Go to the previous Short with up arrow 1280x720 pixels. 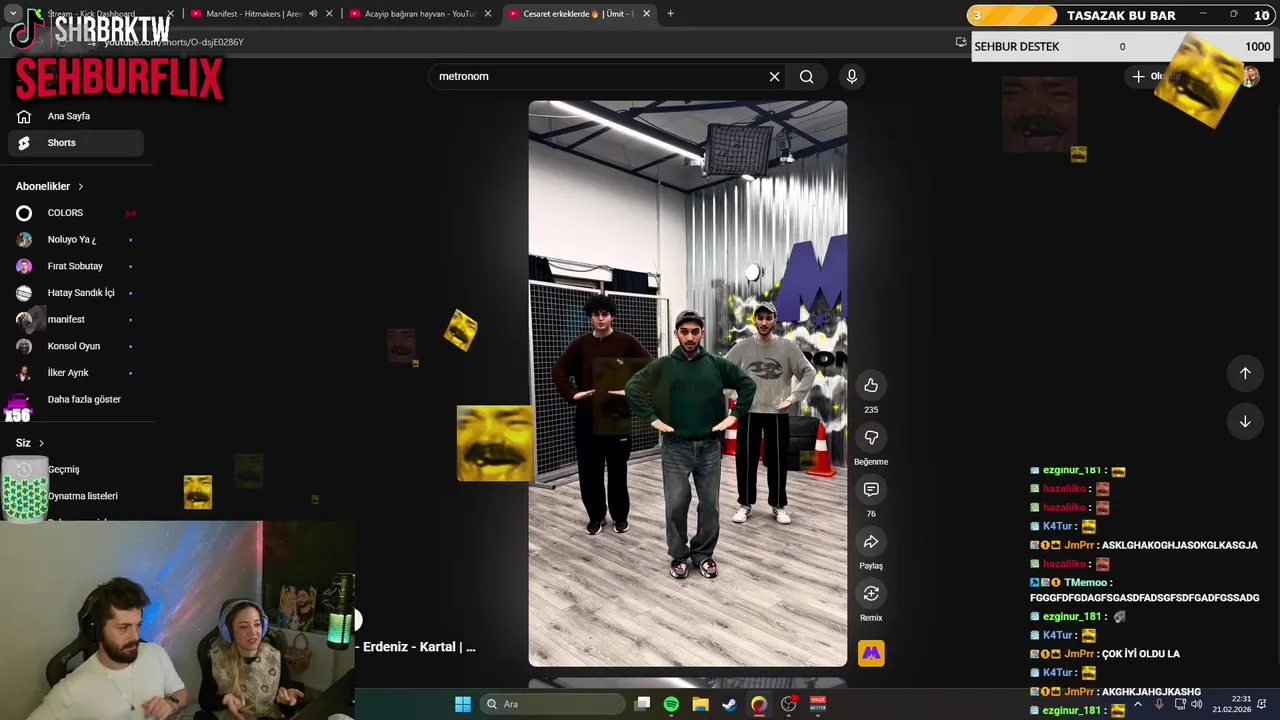(x=1245, y=373)
